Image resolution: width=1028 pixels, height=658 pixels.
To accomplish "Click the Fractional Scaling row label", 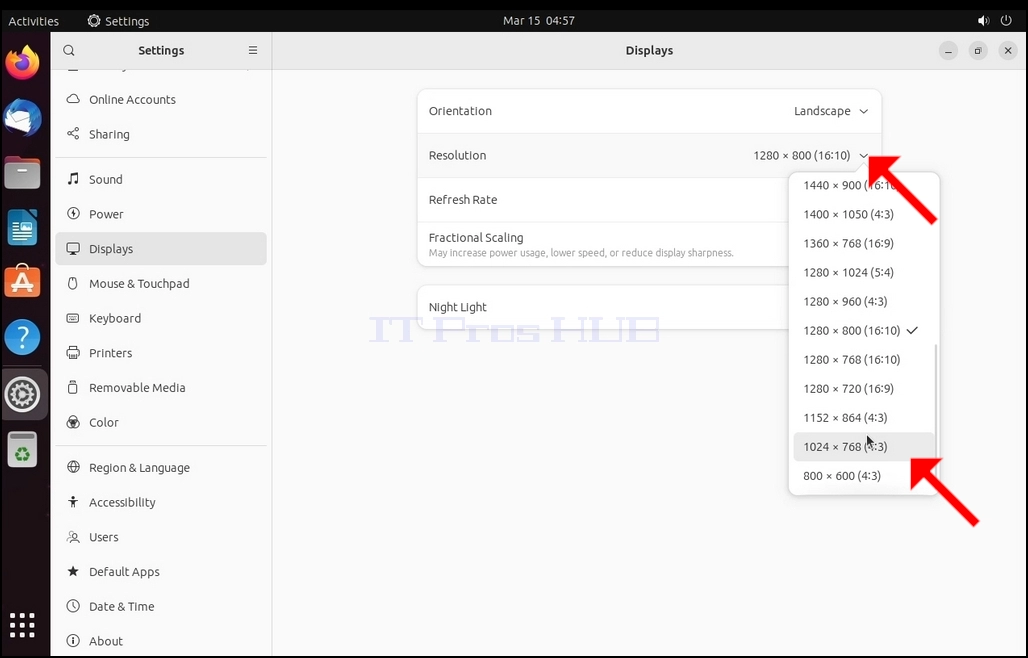I will 476,237.
